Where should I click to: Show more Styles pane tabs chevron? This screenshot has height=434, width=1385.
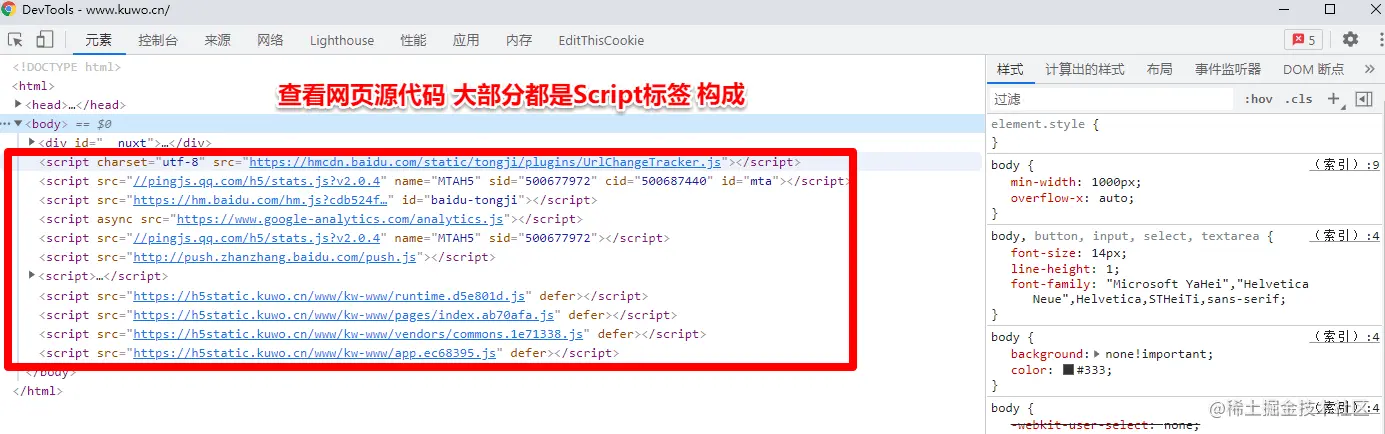[1369, 69]
